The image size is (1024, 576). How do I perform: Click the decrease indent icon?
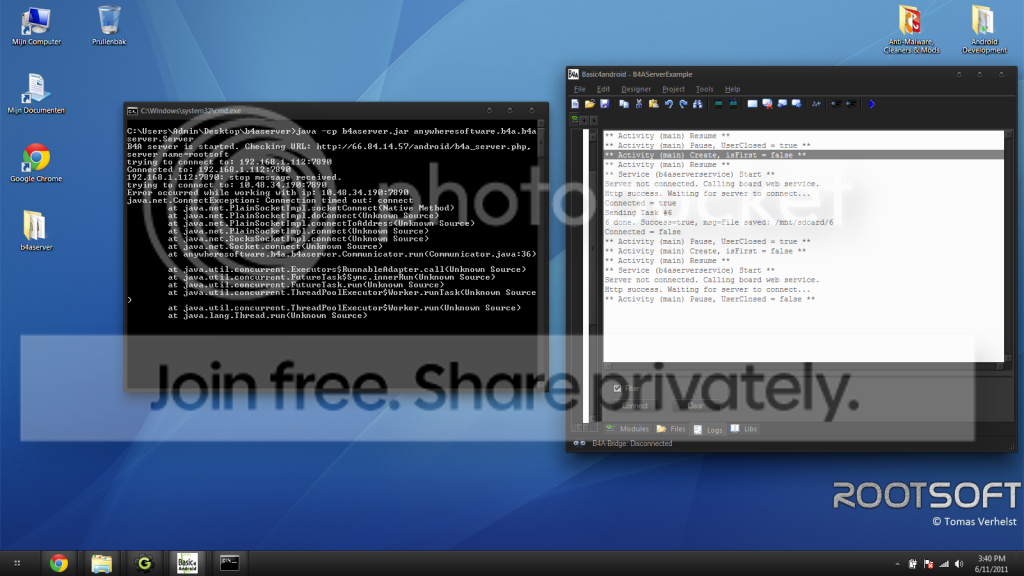pos(836,104)
